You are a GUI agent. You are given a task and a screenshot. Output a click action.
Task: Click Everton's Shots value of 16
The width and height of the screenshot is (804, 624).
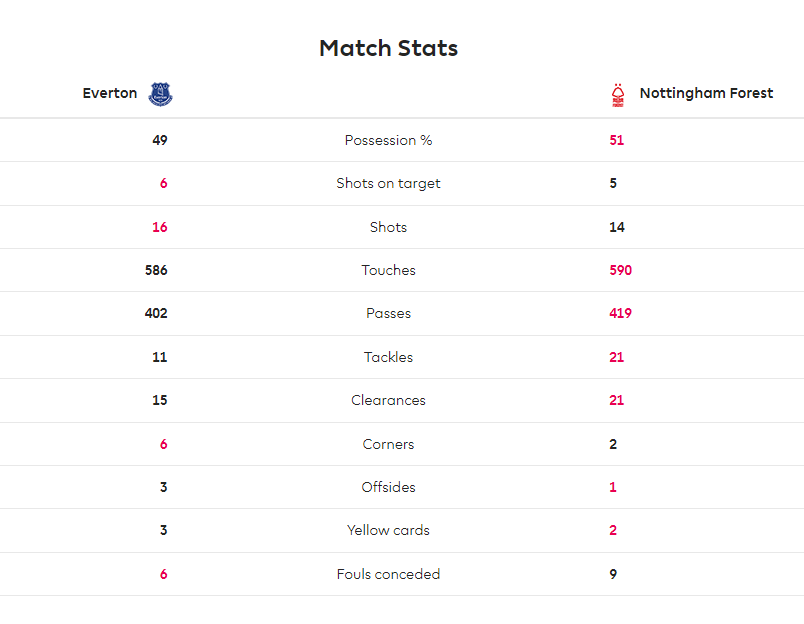click(x=159, y=227)
